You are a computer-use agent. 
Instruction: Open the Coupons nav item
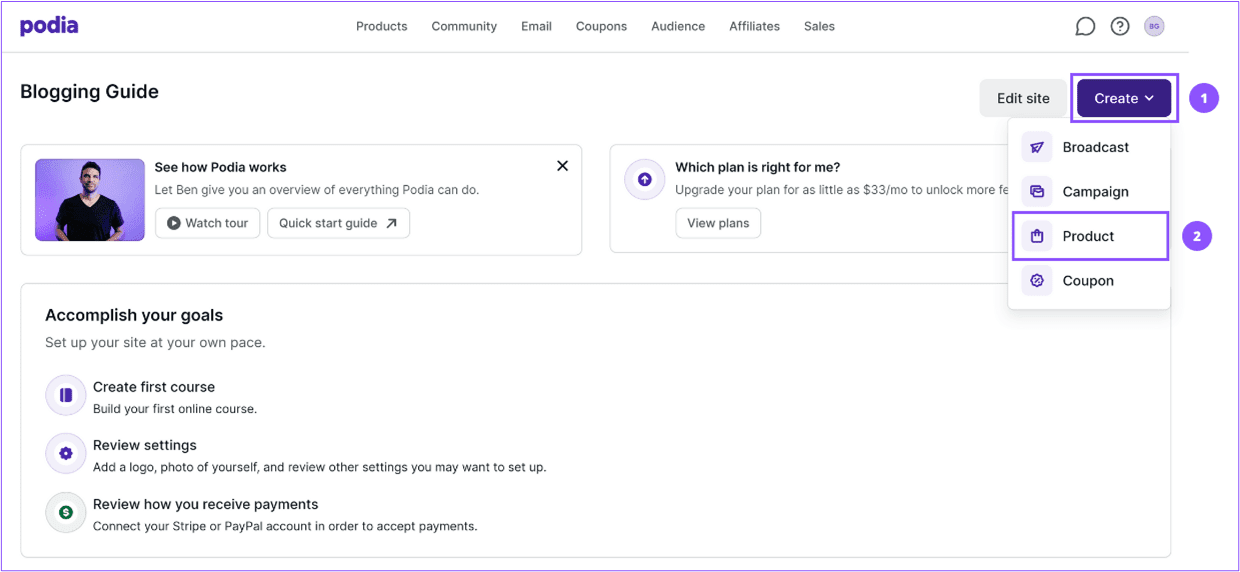click(601, 26)
